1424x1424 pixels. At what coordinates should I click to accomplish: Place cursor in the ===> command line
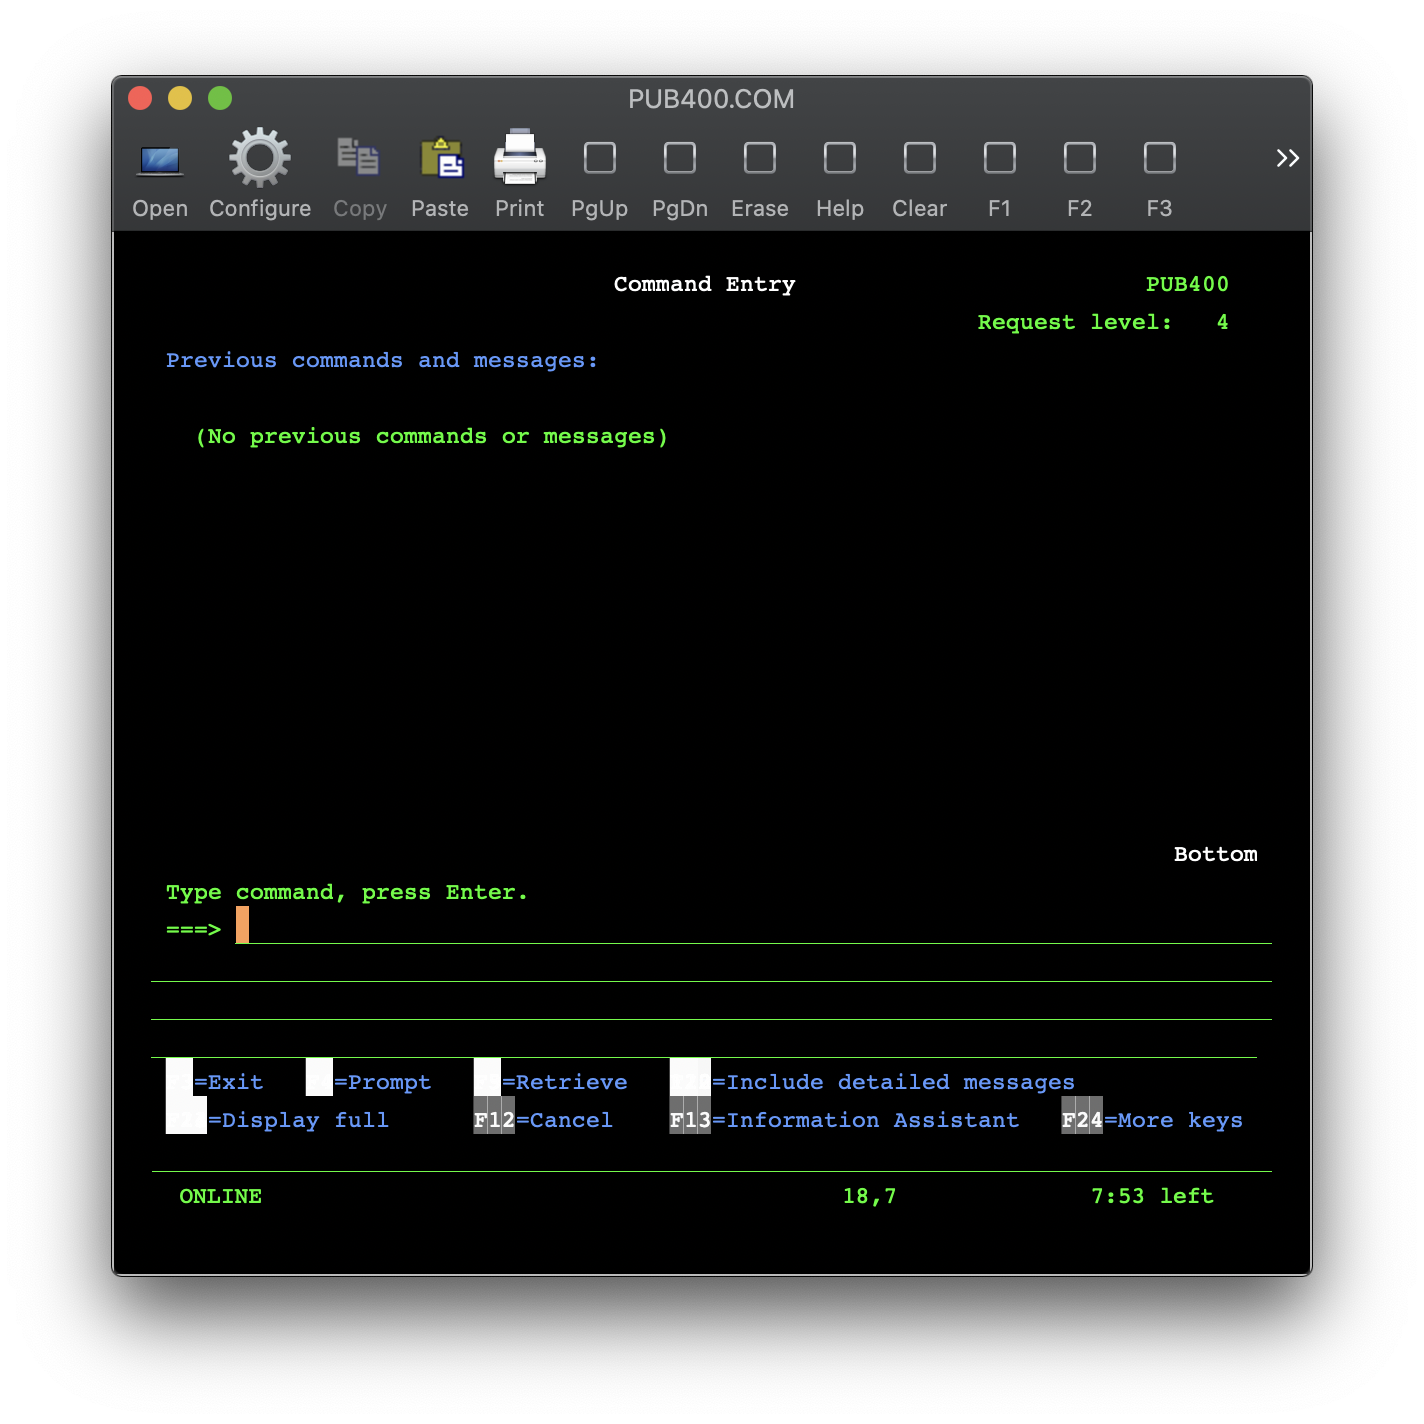pyautogui.click(x=754, y=926)
